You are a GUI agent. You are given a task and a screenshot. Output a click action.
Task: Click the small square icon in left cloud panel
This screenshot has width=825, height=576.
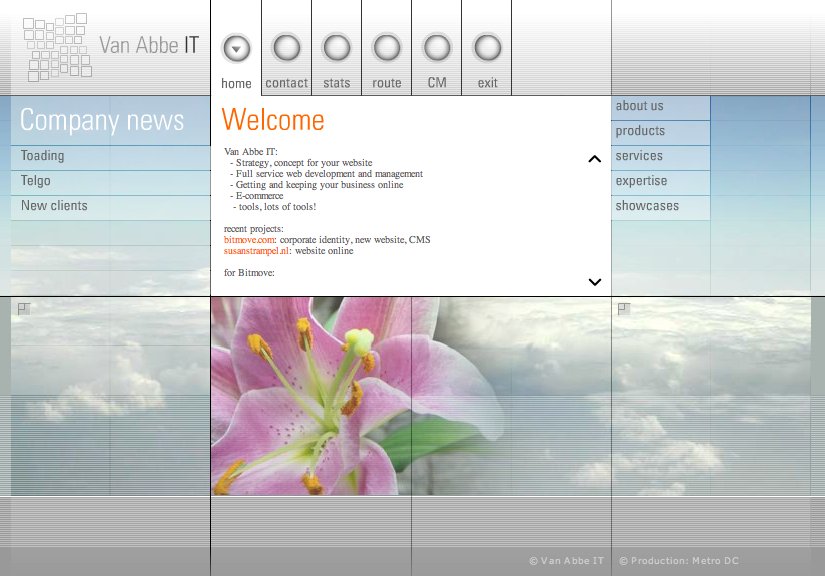coord(23,309)
